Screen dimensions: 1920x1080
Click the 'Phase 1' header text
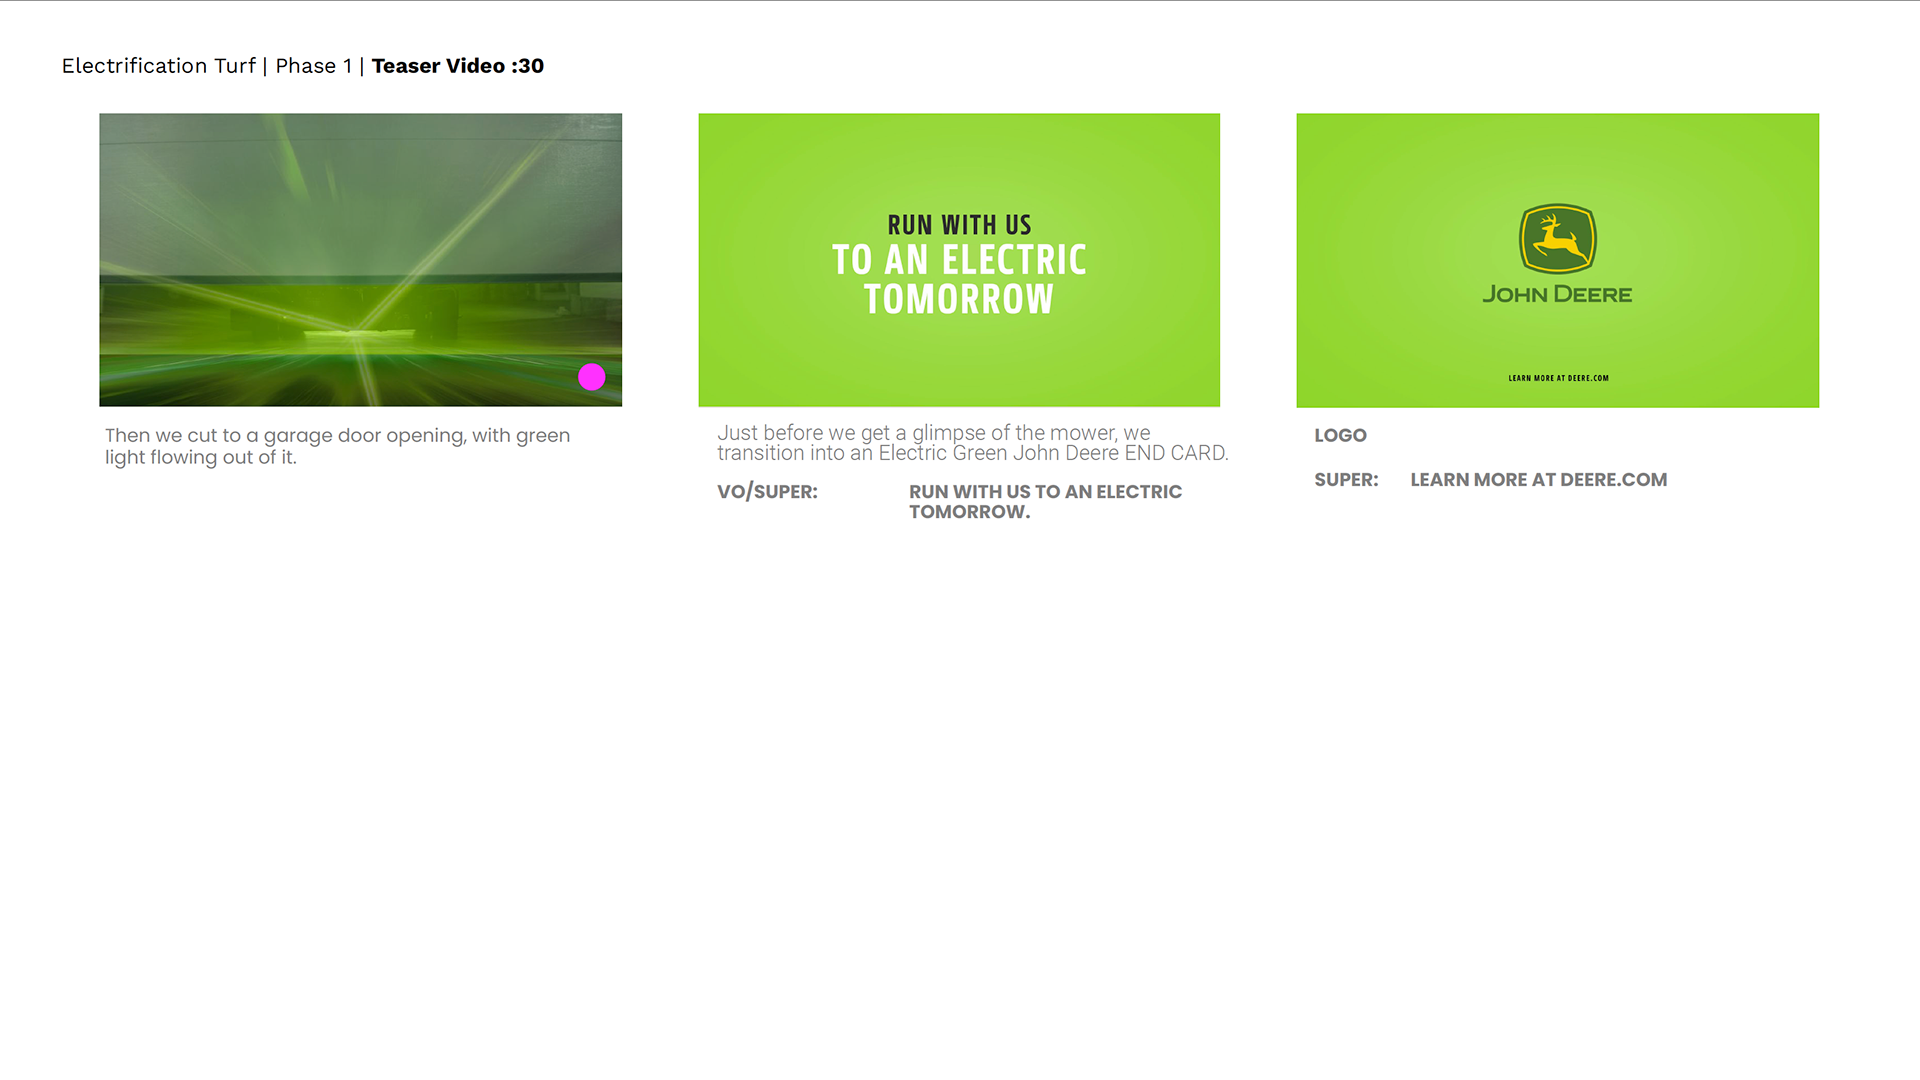pos(314,66)
